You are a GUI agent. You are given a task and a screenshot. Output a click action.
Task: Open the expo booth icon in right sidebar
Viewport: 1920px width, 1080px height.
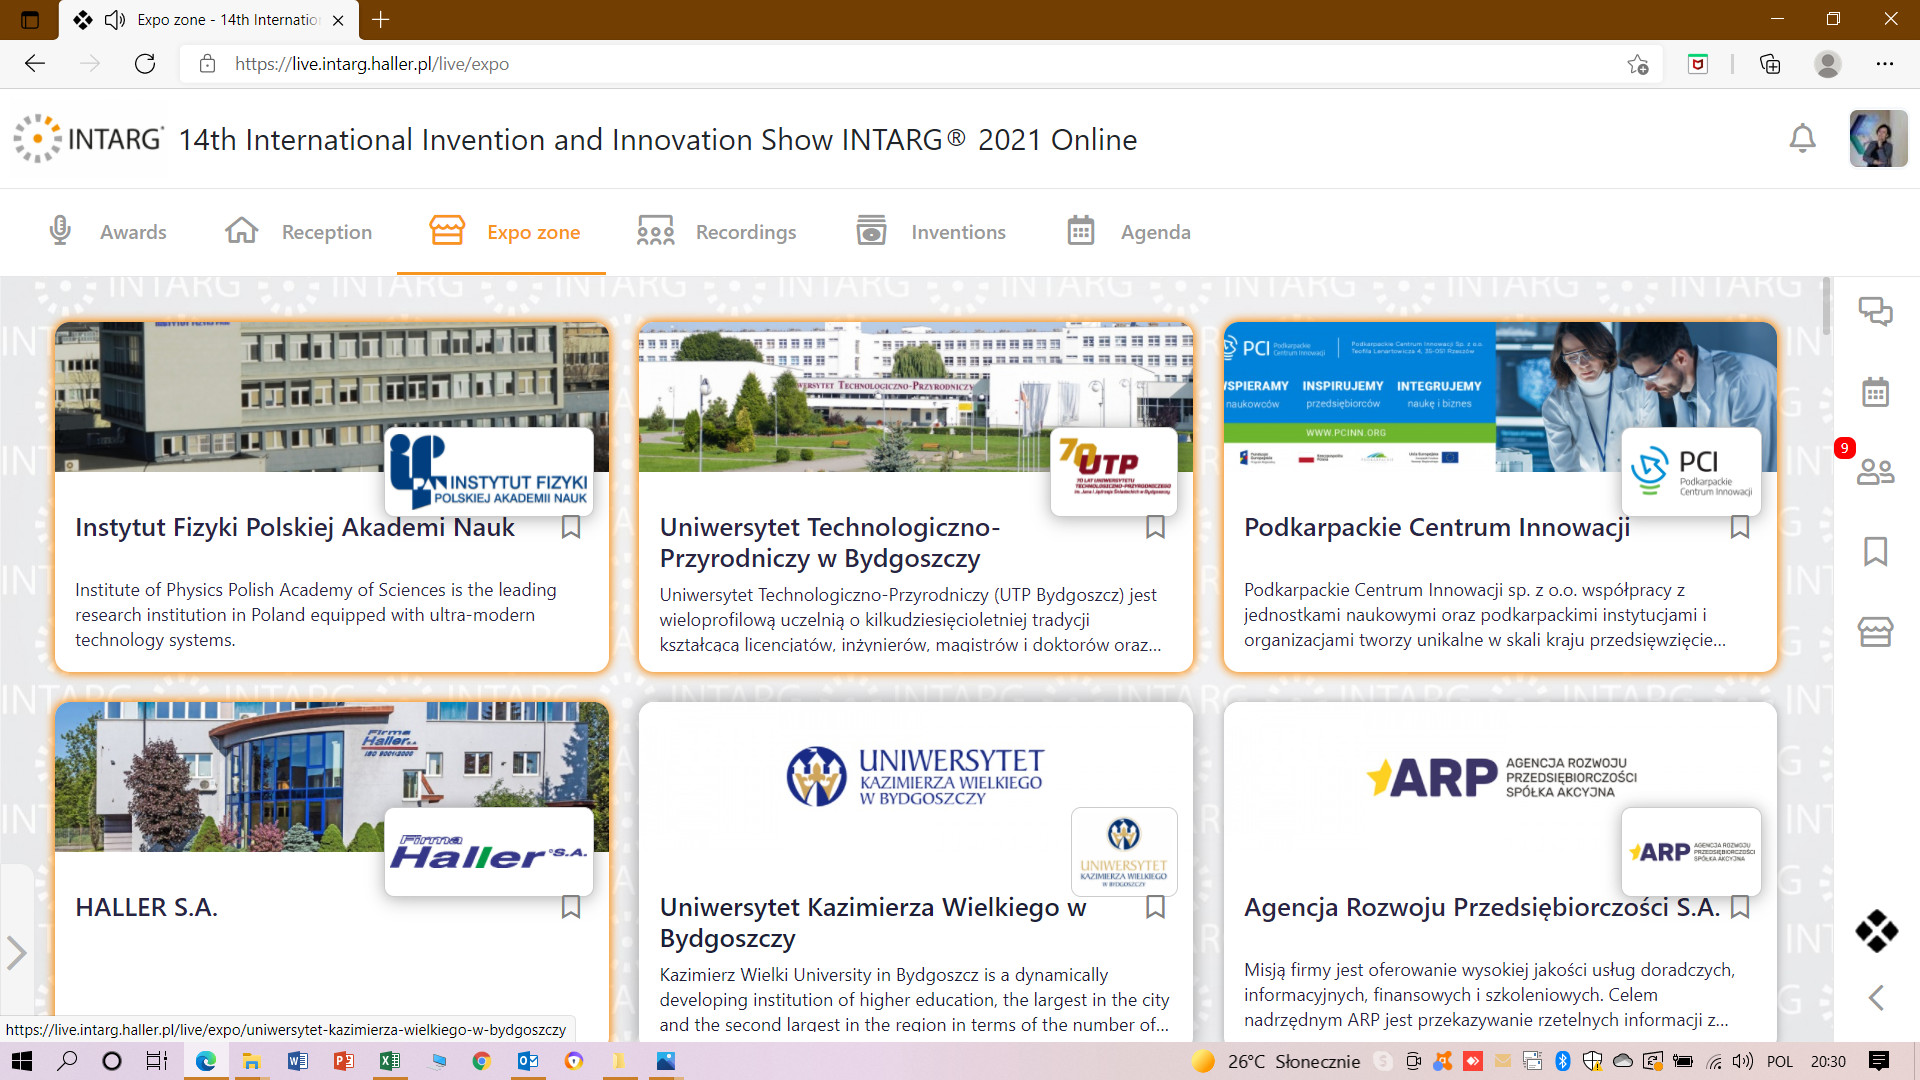[1875, 632]
